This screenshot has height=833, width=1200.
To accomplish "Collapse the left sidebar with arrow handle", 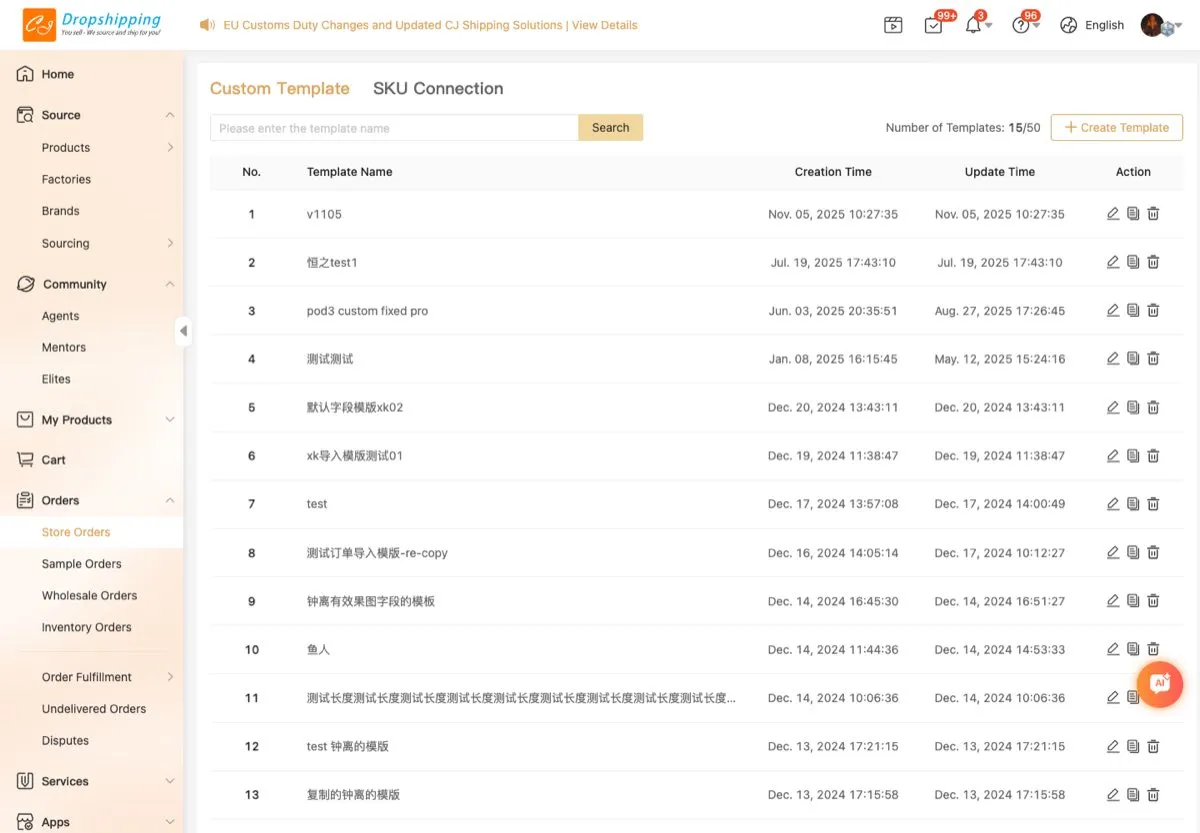I will 183,331.
